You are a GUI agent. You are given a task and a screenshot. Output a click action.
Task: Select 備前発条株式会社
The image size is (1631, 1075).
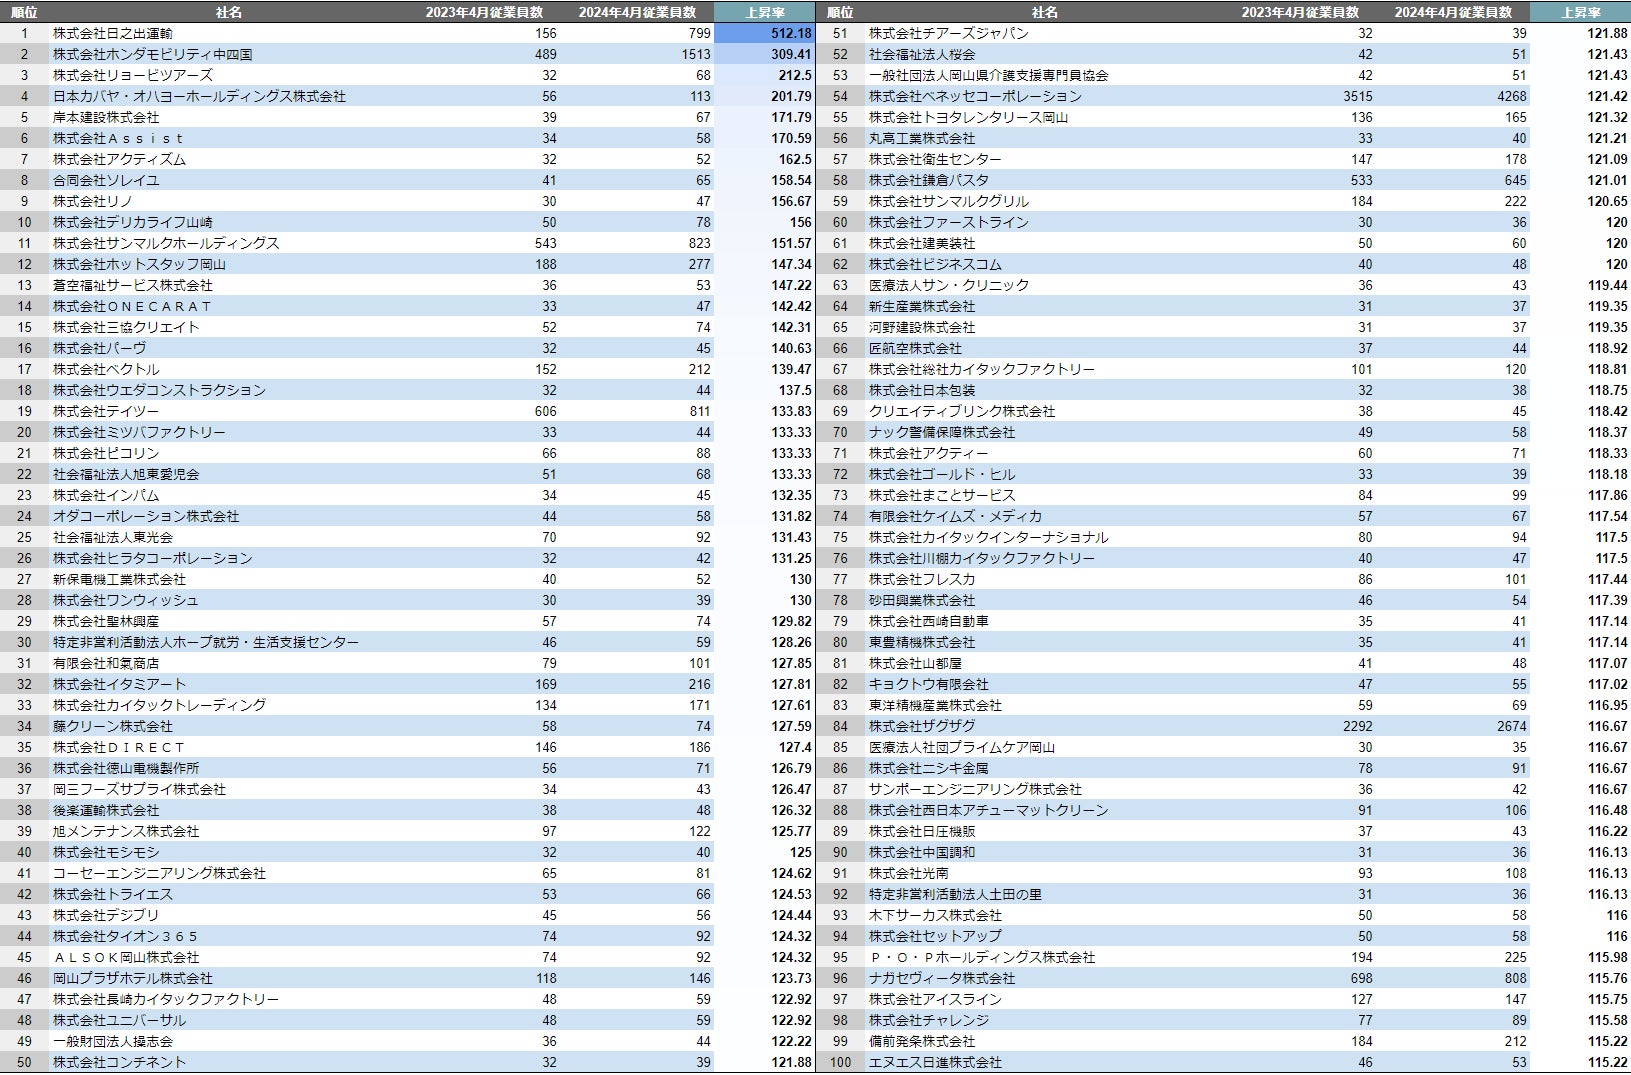[x=922, y=1041]
